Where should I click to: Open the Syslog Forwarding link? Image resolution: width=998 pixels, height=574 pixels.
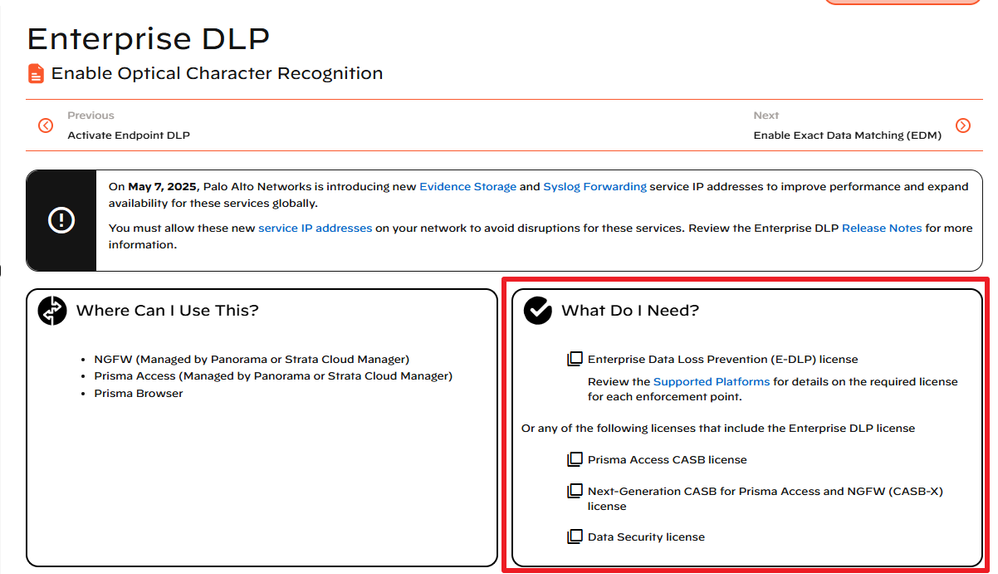[594, 186]
